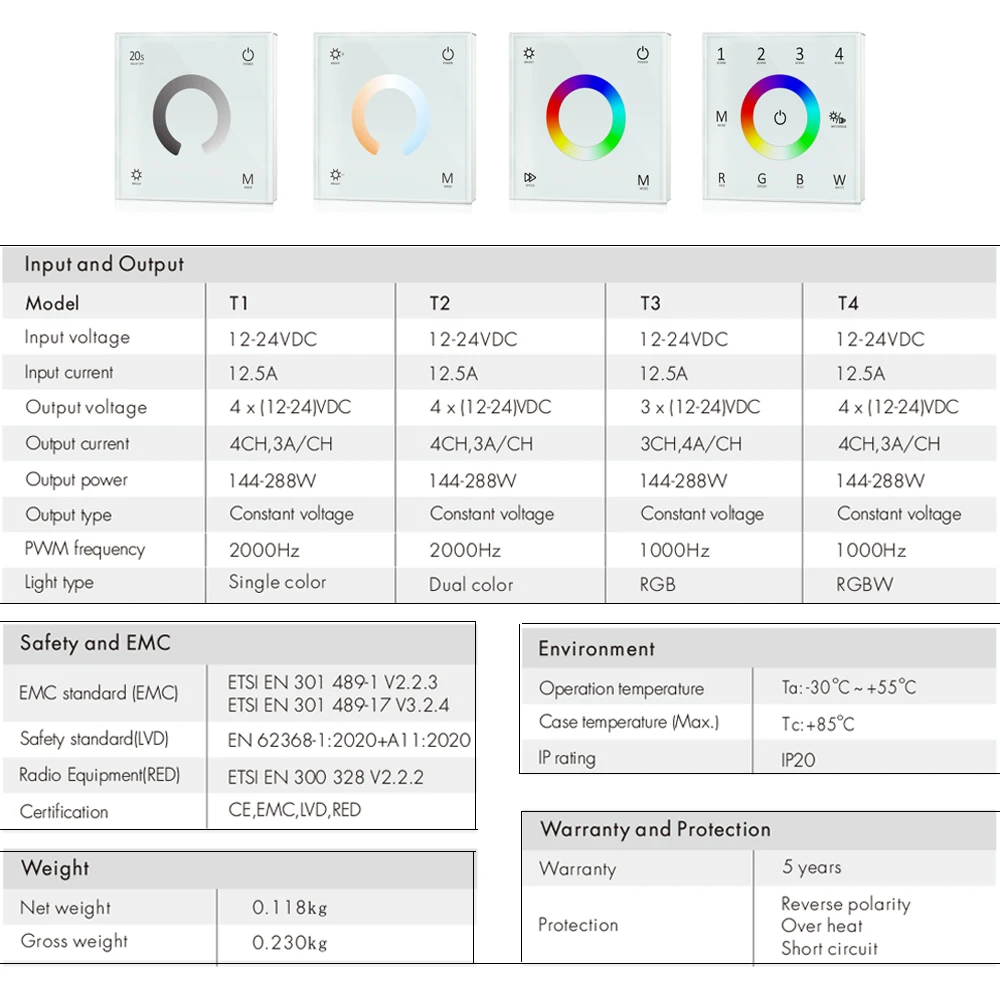This screenshot has height=1000, width=1000.
Task: Click the T3 model column header
Action: click(x=651, y=303)
